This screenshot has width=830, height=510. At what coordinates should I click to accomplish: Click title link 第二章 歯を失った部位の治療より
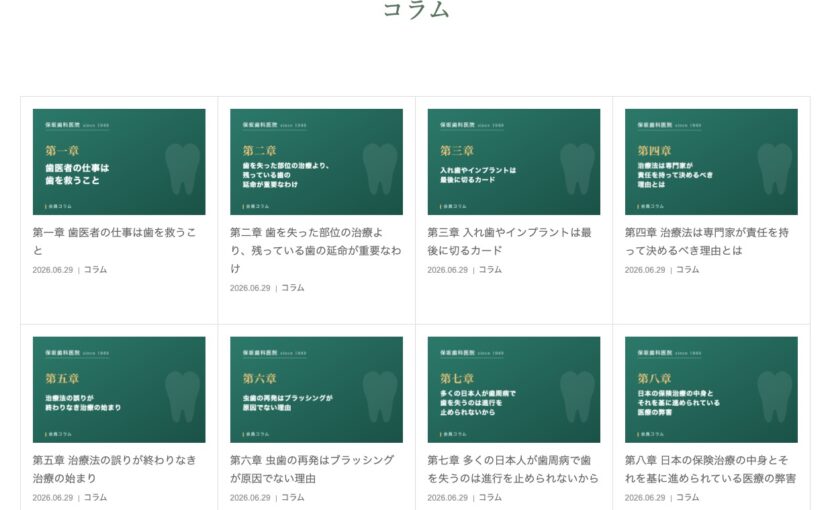pos(315,250)
